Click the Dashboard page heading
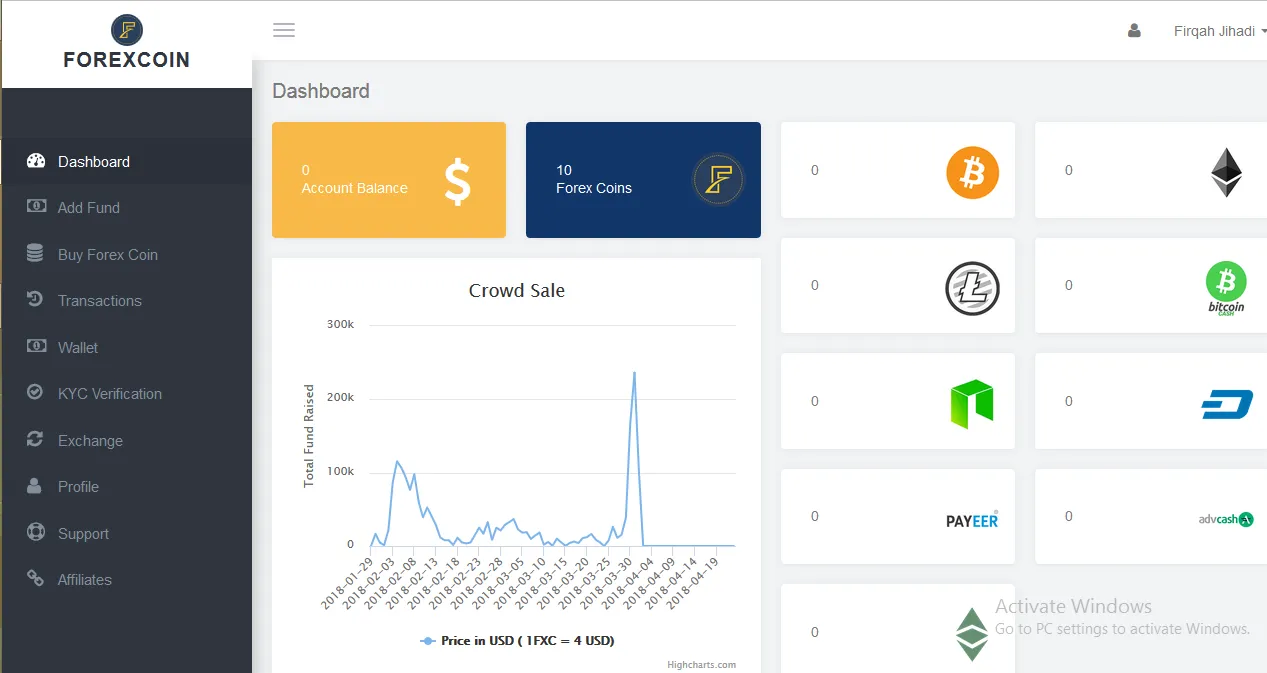This screenshot has width=1267, height=673. pos(321,91)
